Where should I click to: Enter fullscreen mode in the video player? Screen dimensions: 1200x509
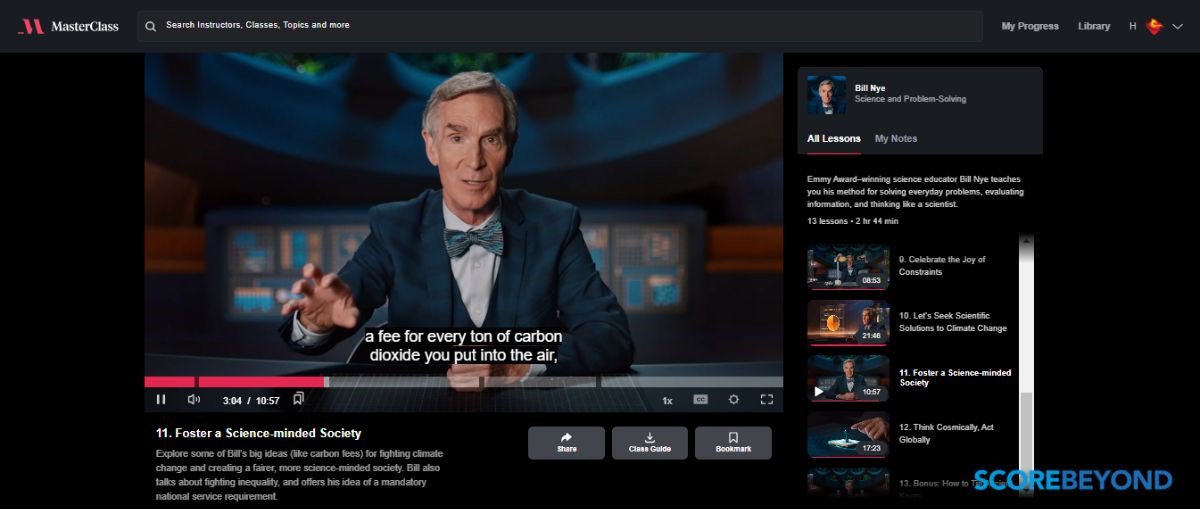[767, 400]
